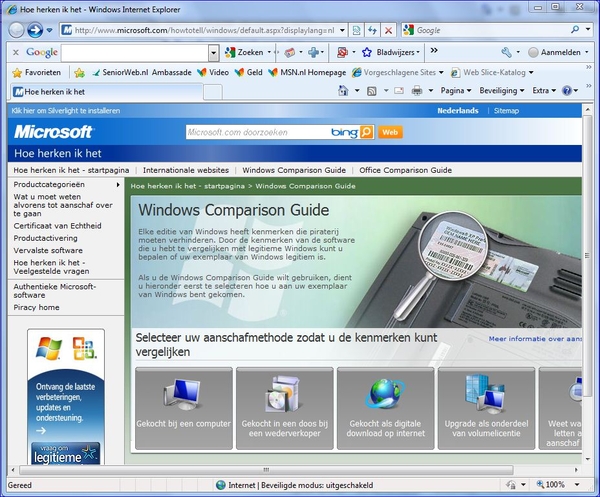Click the Aanmelden sign-in button
This screenshot has width=600, height=497.
coord(558,52)
